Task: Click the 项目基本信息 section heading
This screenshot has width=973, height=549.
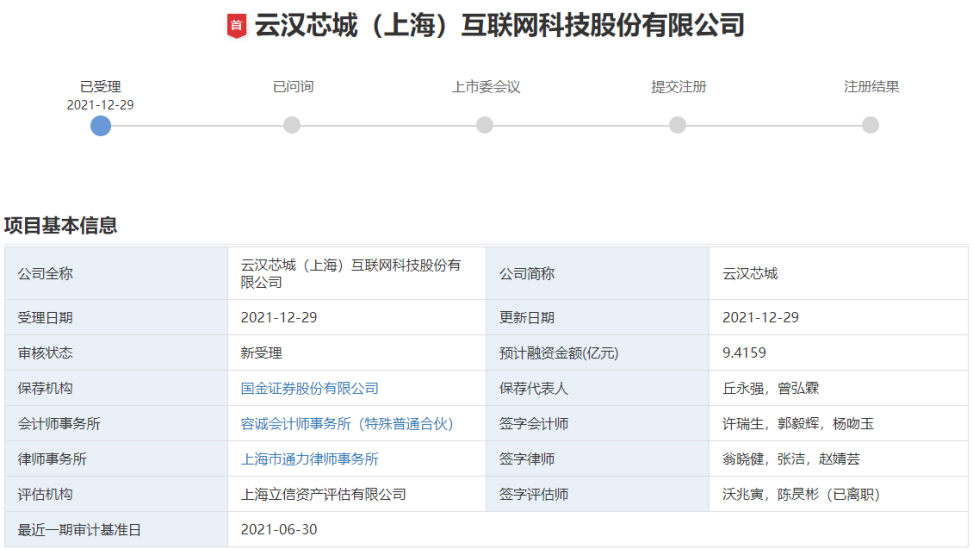Action: point(61,225)
